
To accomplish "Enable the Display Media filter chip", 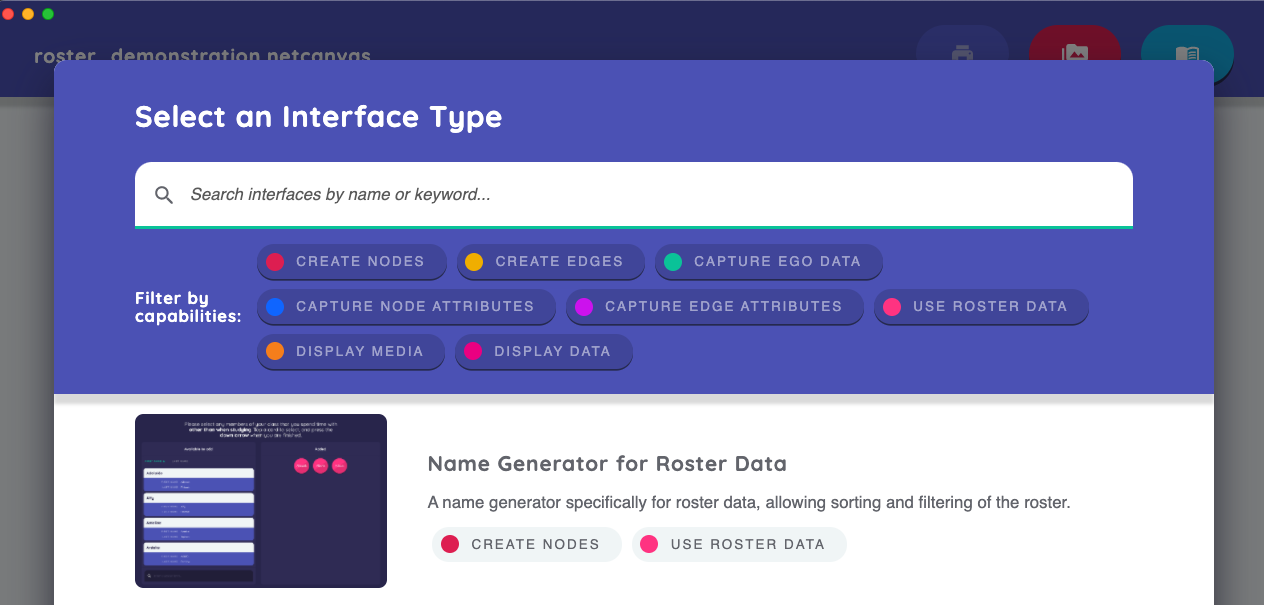I will 350,352.
